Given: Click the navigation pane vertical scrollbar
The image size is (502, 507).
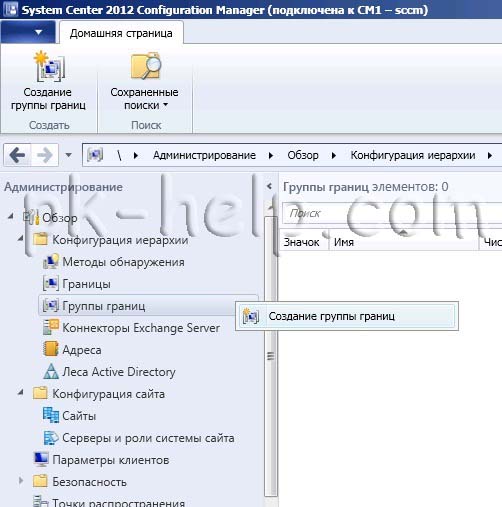Looking at the screenshot, I should (271, 357).
